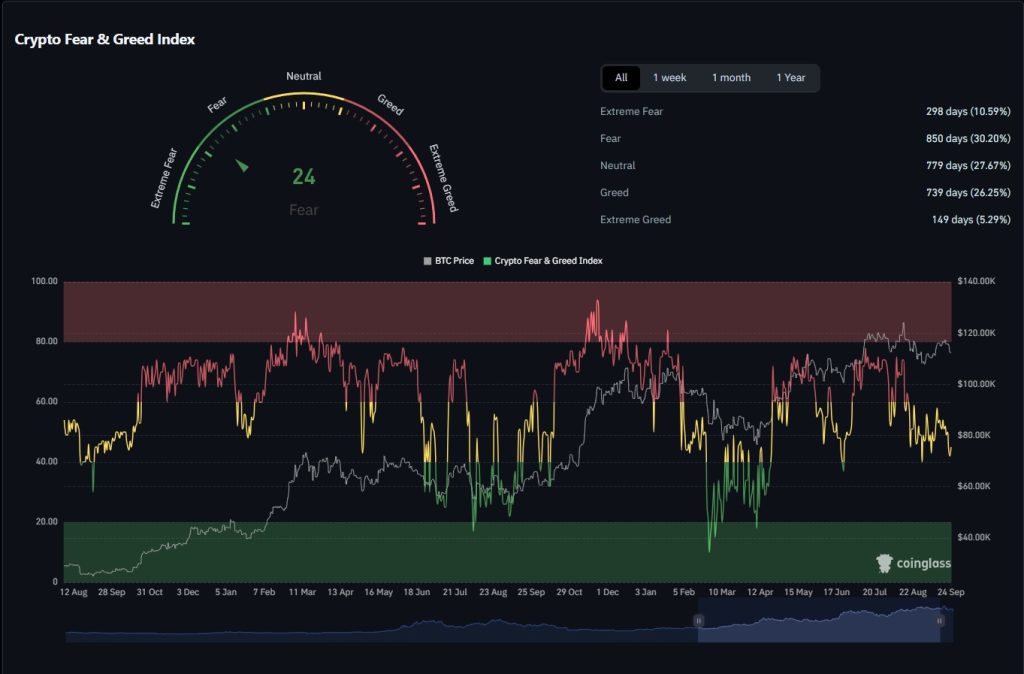
Task: Click the green Fear & Greed legend square
Action: tap(487, 261)
